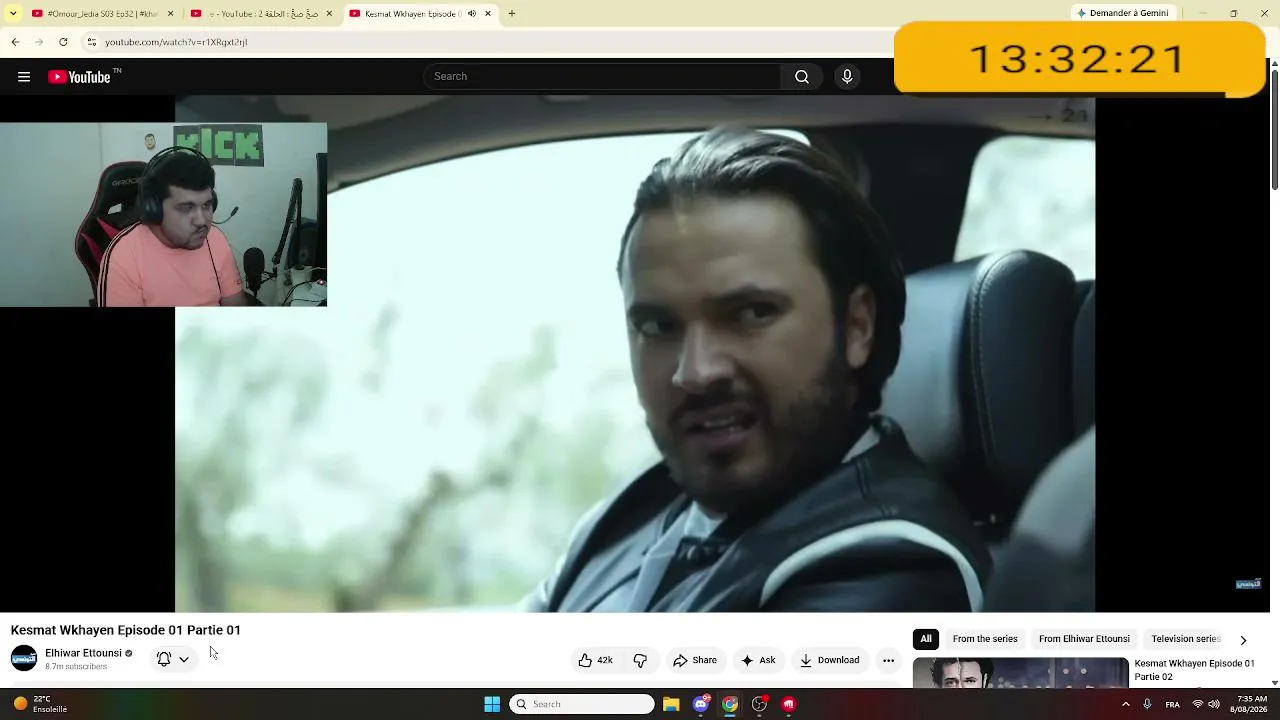The height and width of the screenshot is (720, 1280).
Task: Launch File Explorer from the taskbar
Action: coord(671,704)
